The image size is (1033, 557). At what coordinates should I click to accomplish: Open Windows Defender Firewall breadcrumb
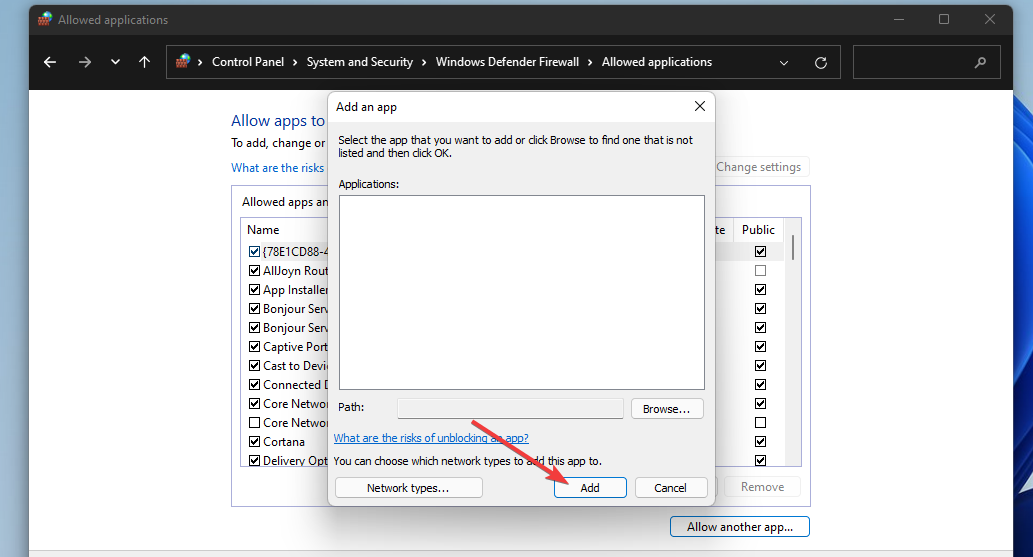click(x=507, y=62)
